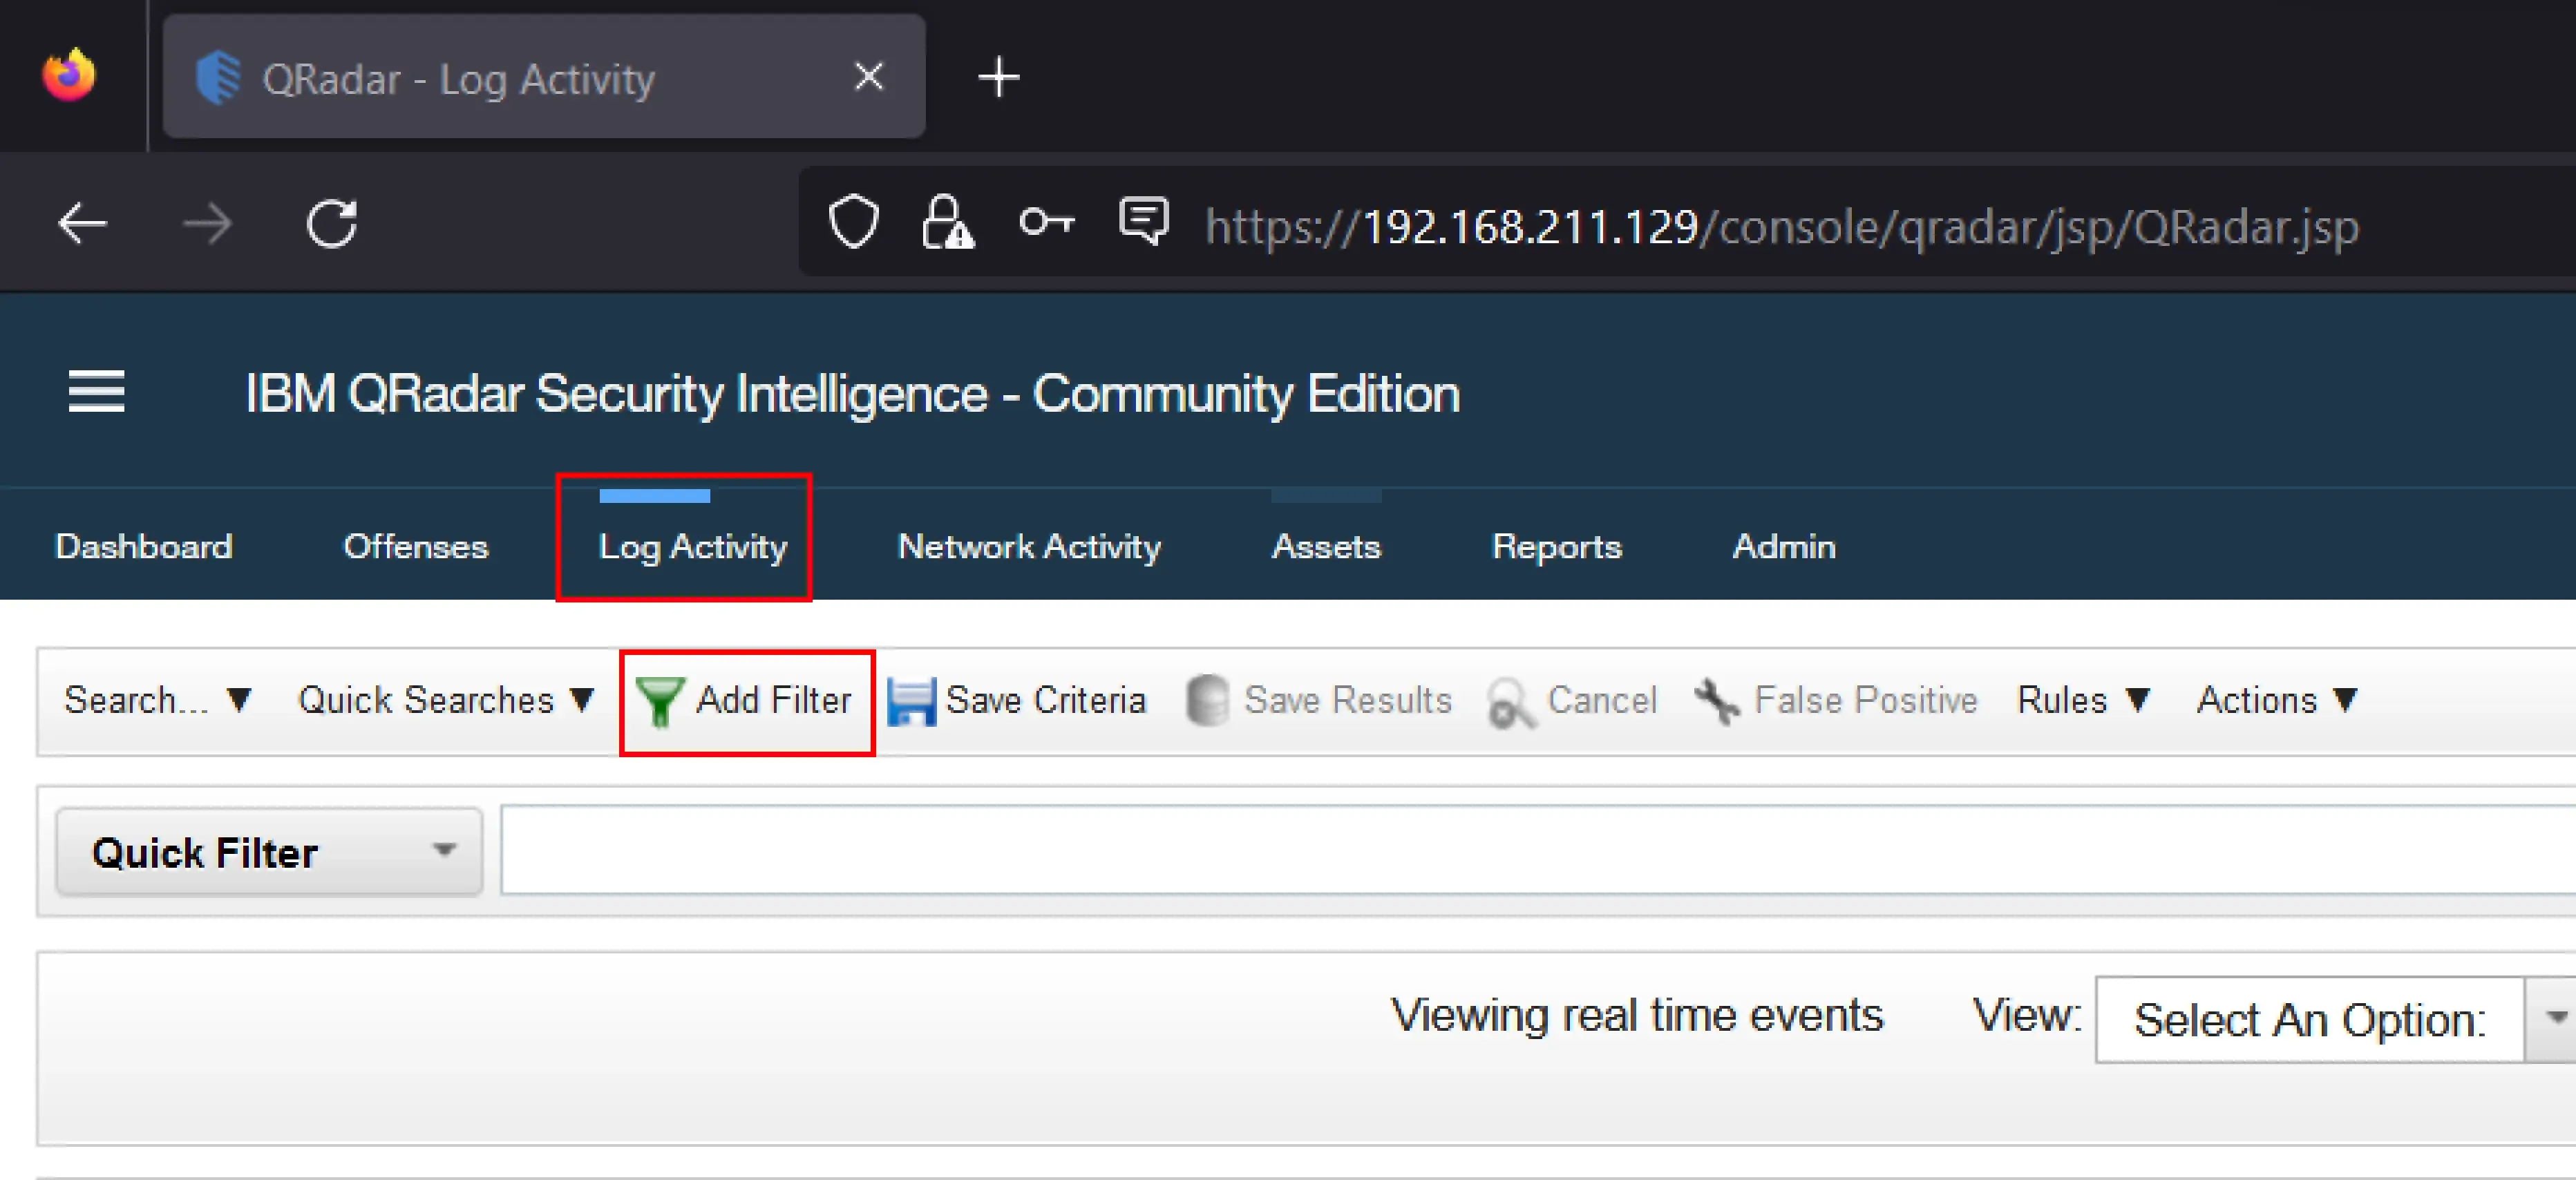2576x1180 pixels.
Task: Click the Firefox logo icon
Action: 69,75
